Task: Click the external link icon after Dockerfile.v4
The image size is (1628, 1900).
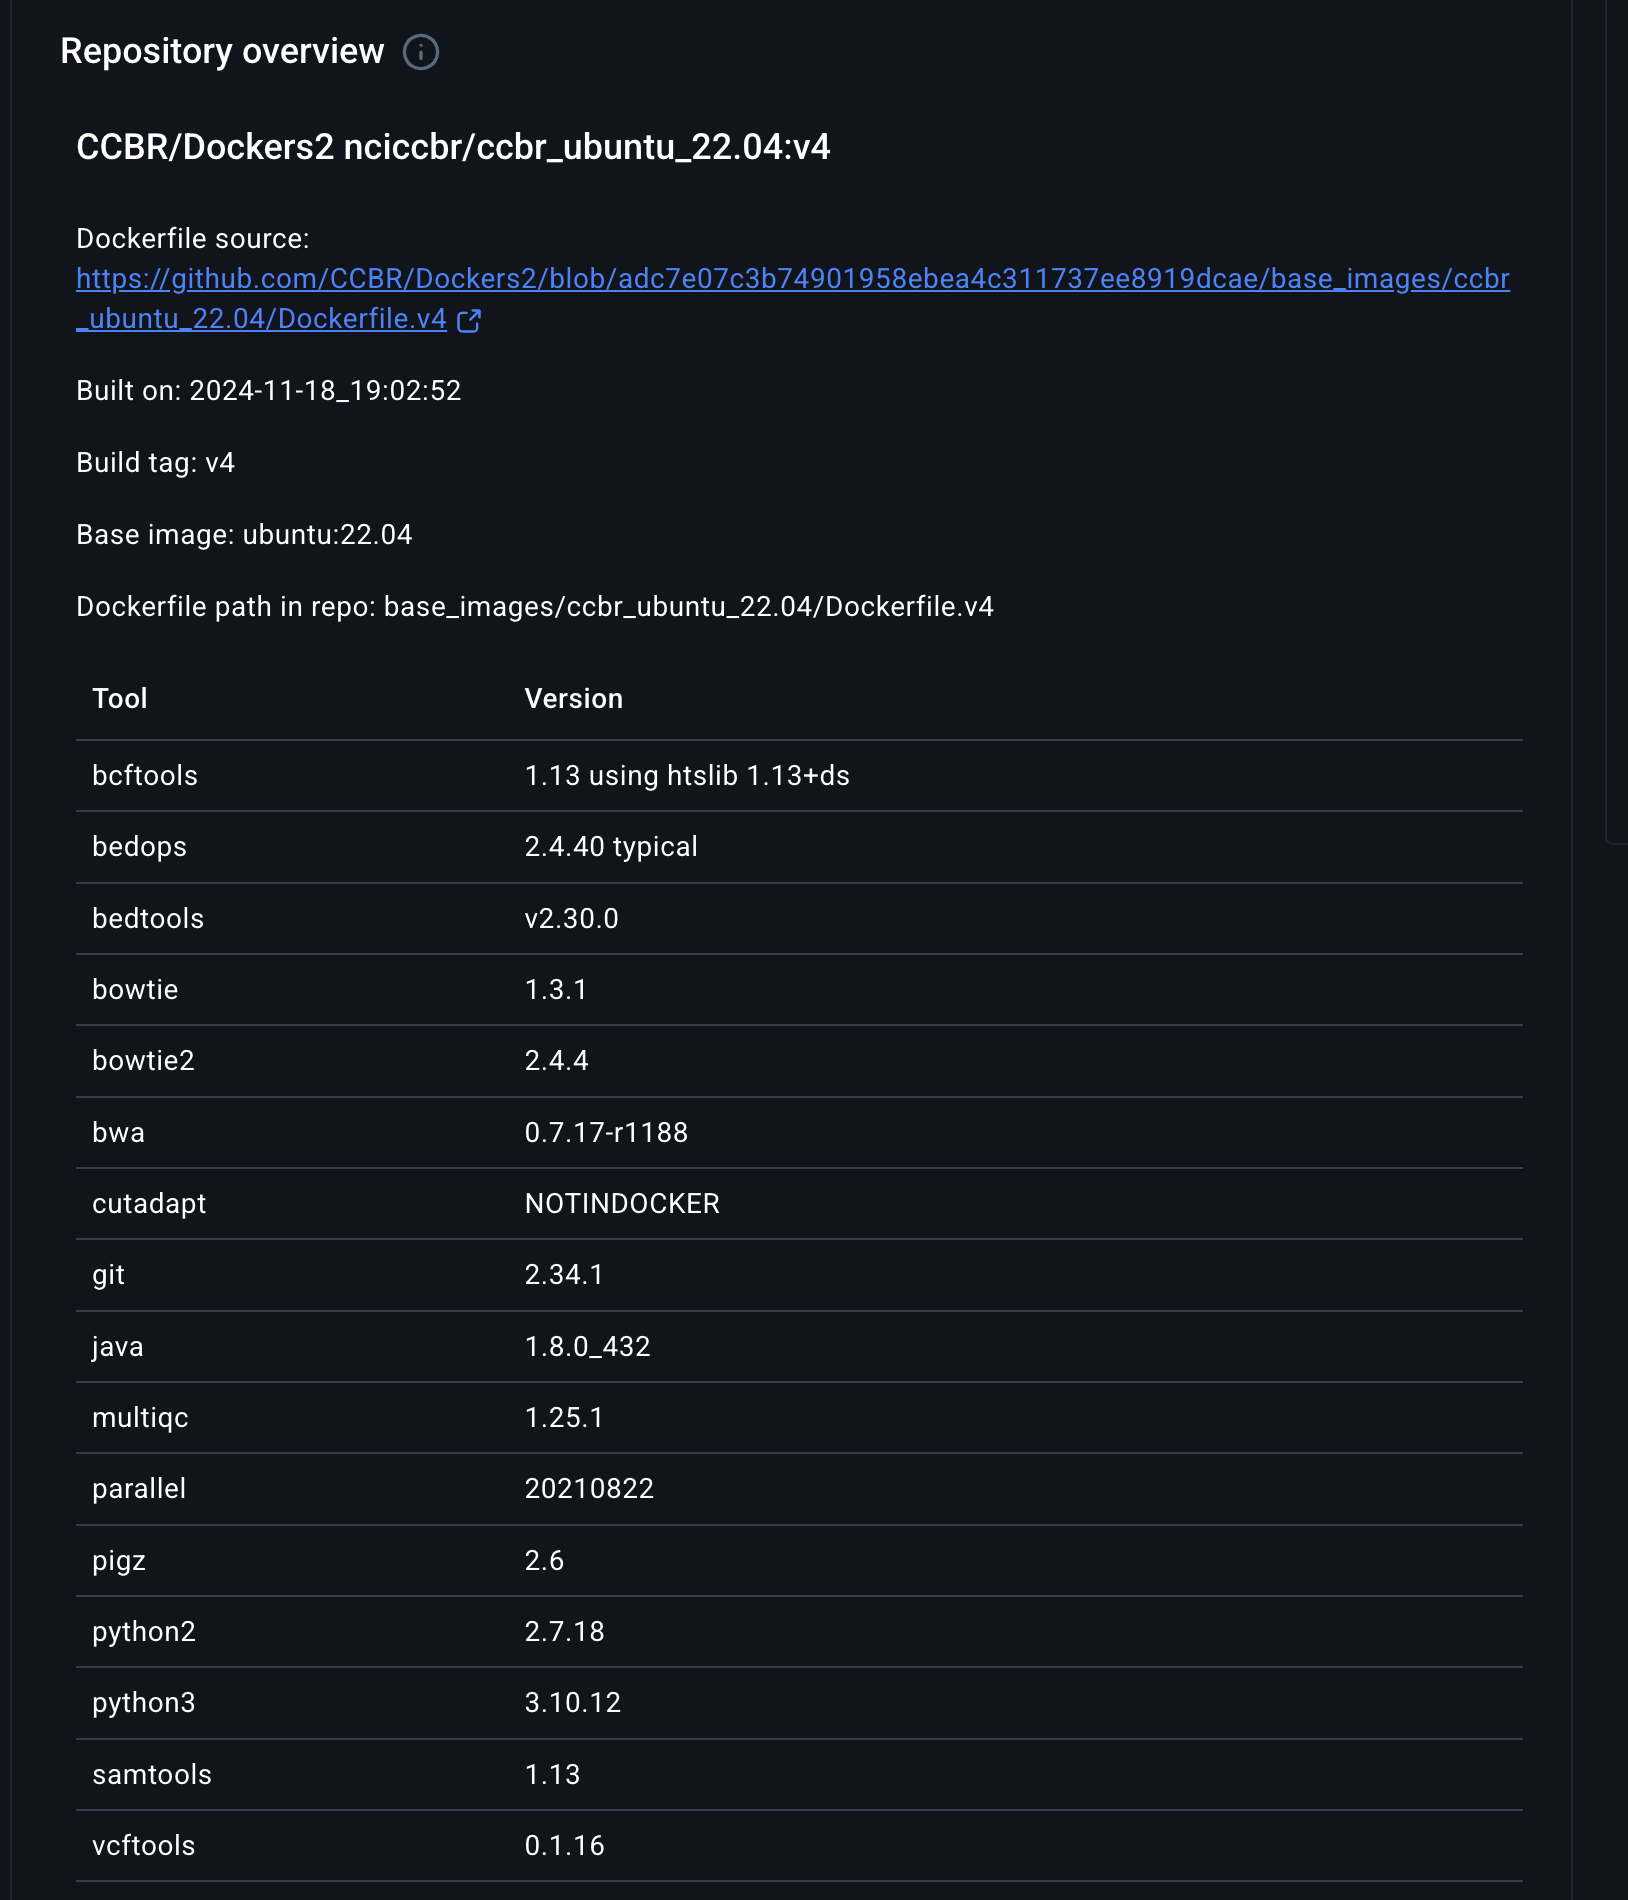Action: (x=469, y=320)
